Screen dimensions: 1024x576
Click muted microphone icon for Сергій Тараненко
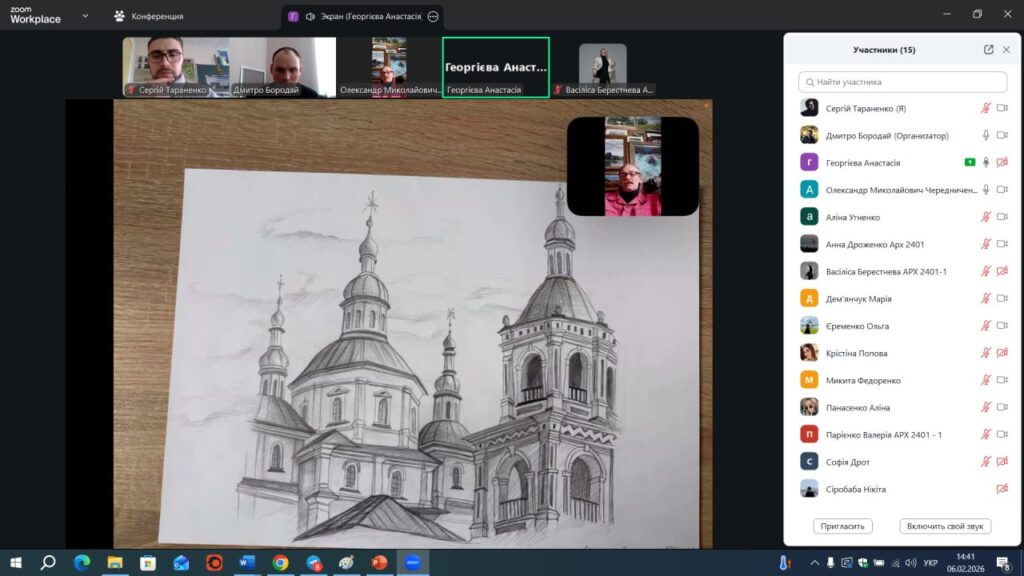986,108
